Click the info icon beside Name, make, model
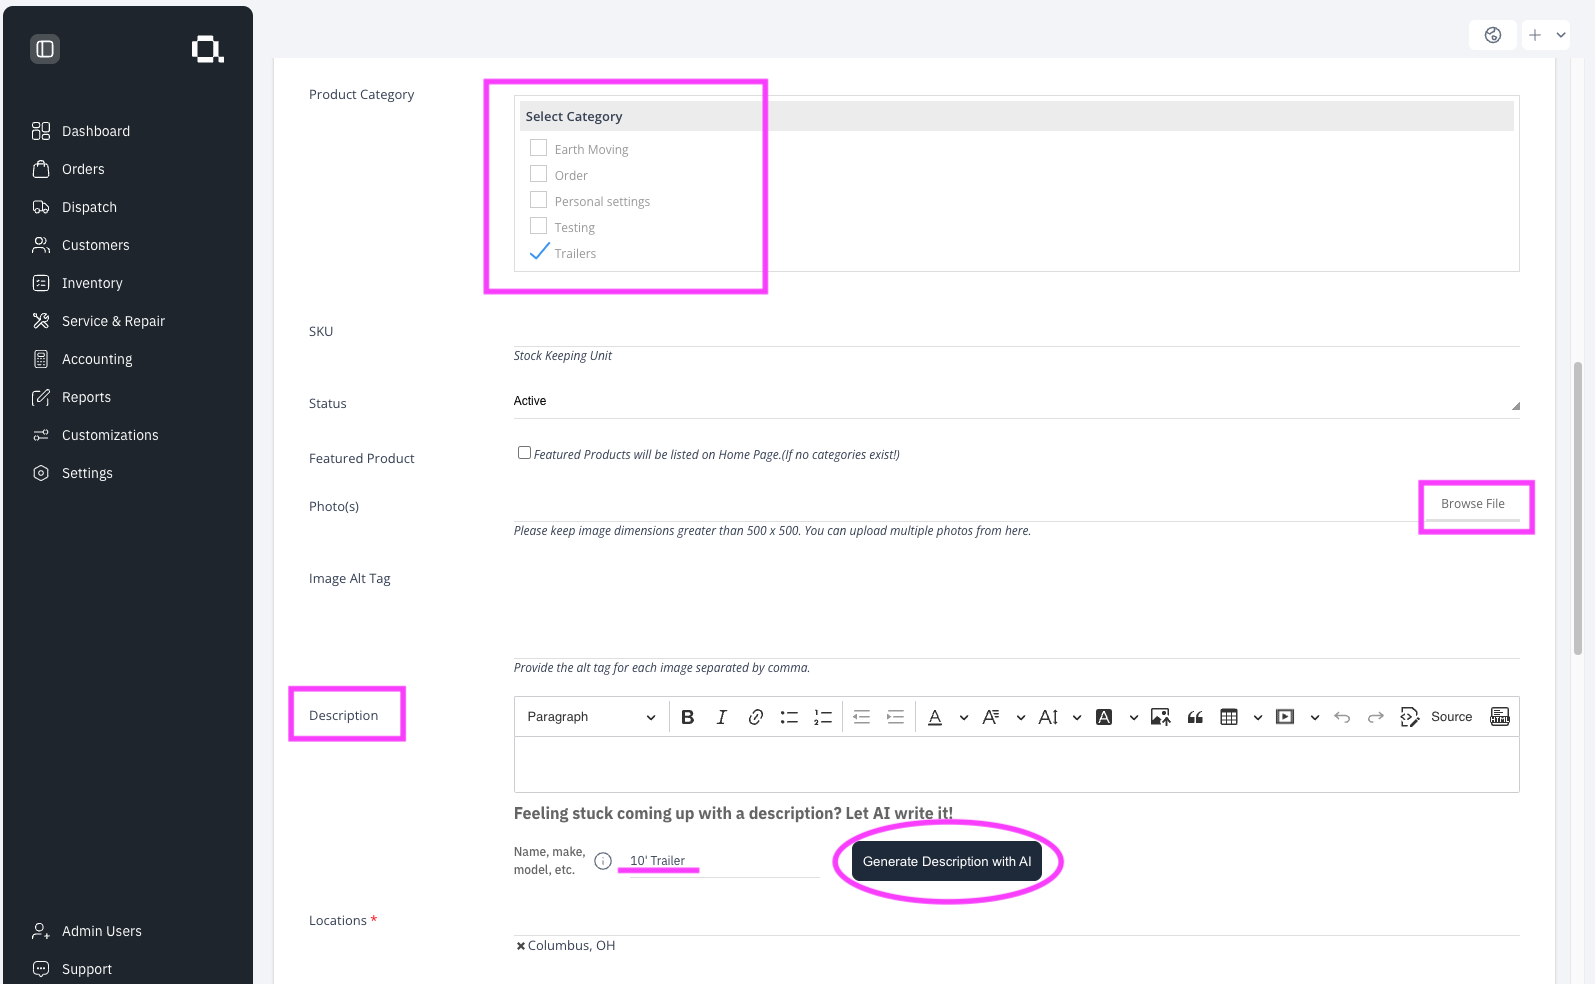This screenshot has width=1595, height=984. click(x=603, y=861)
